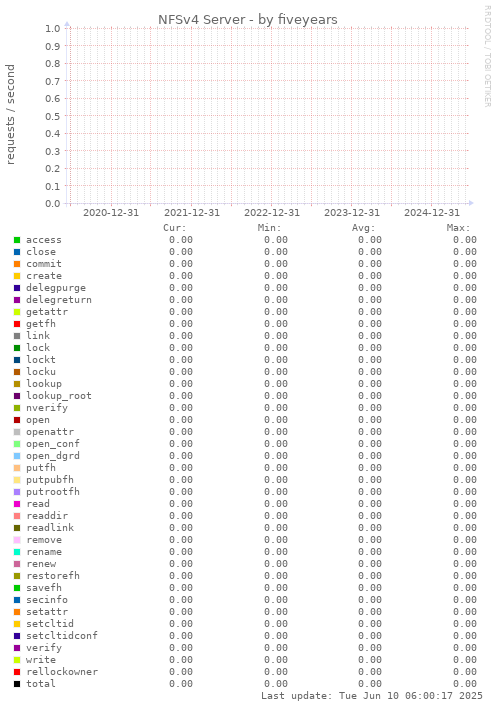Click the lime swatch beside getattr
This screenshot has height=708, width=497.
click(x=17, y=312)
